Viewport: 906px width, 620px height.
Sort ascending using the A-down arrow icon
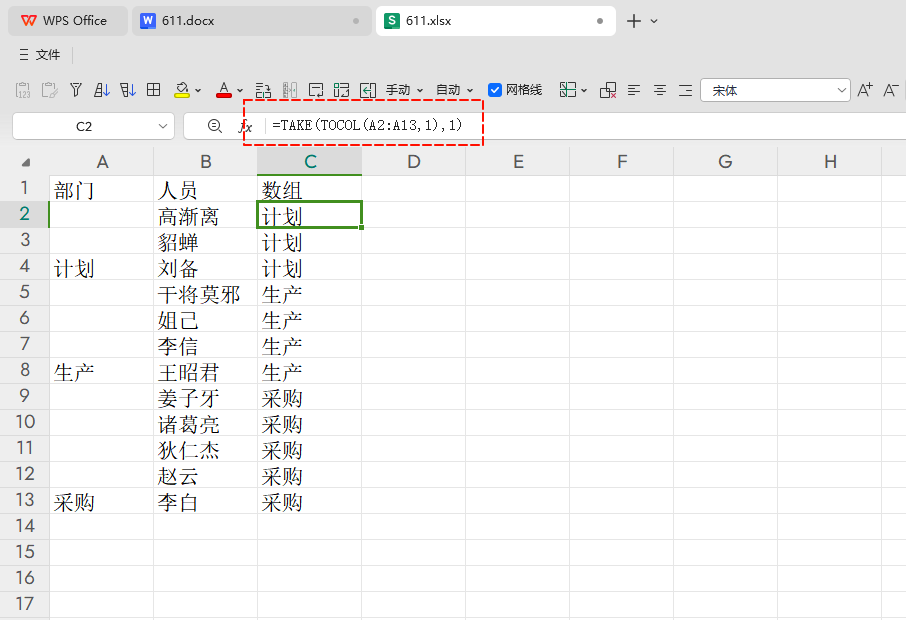tap(102, 90)
